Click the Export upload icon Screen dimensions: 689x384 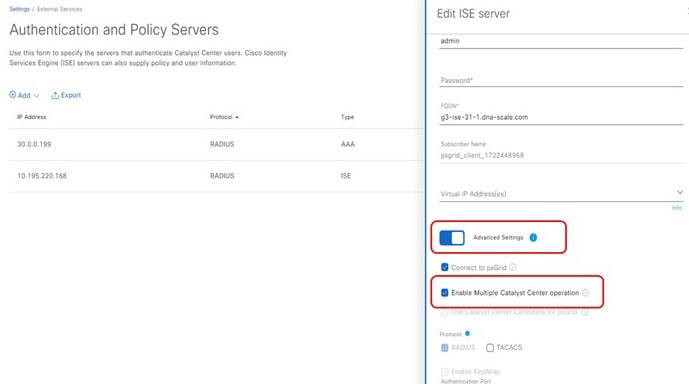click(55, 95)
